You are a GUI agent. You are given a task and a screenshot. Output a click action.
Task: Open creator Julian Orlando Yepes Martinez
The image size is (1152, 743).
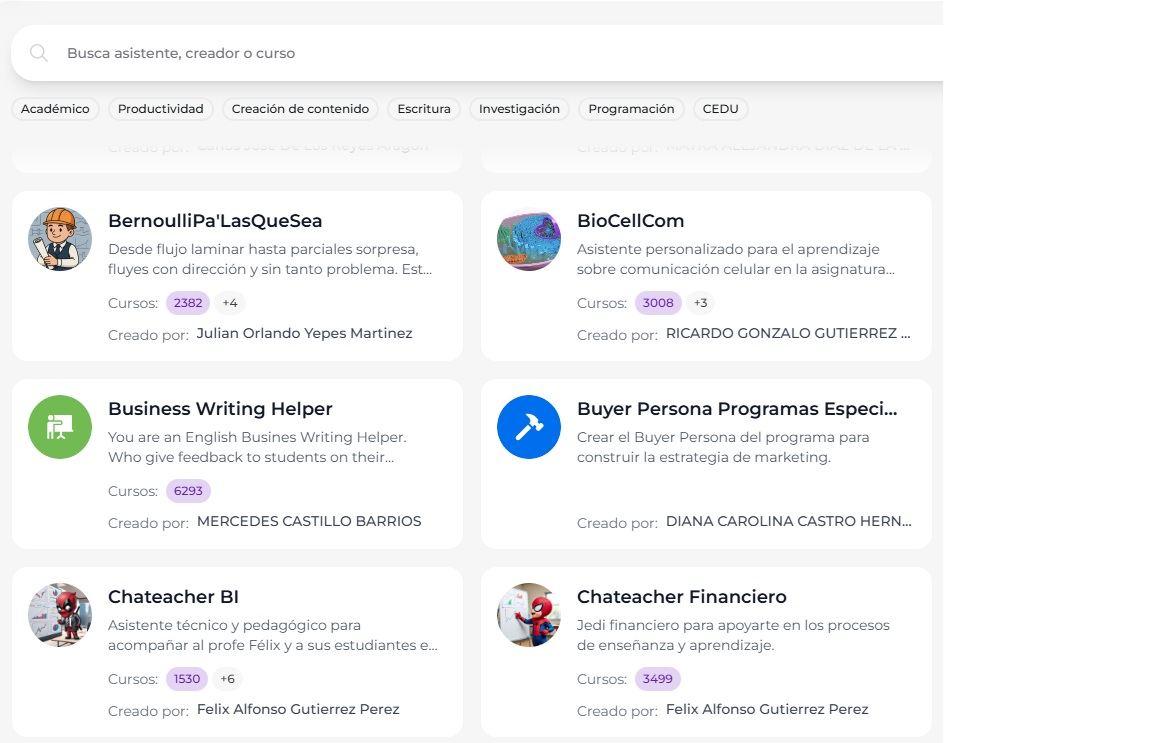[x=304, y=333]
